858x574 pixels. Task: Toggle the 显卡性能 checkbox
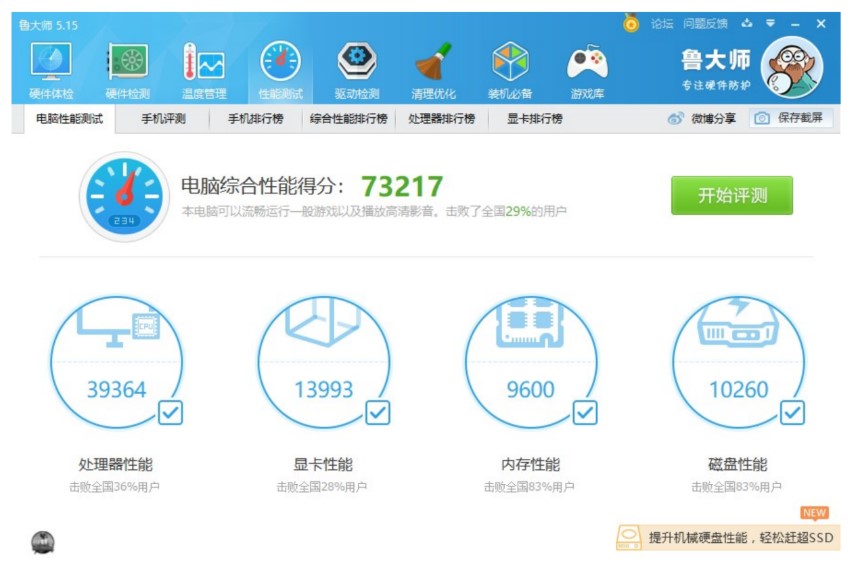(x=378, y=413)
